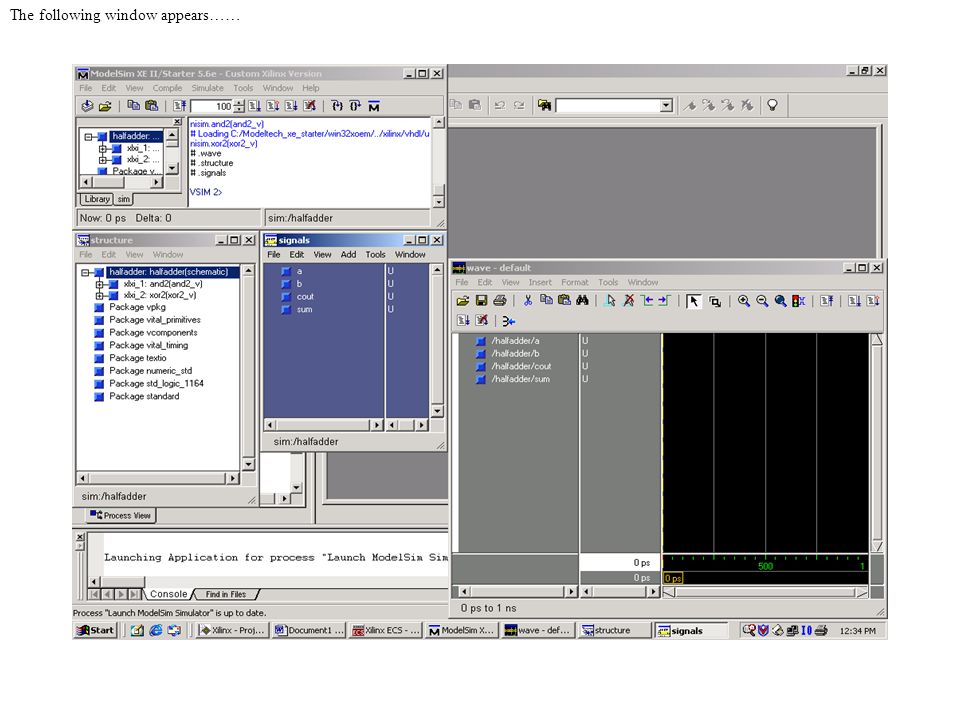Click the lightbulb icon in the top toolbar

772,105
